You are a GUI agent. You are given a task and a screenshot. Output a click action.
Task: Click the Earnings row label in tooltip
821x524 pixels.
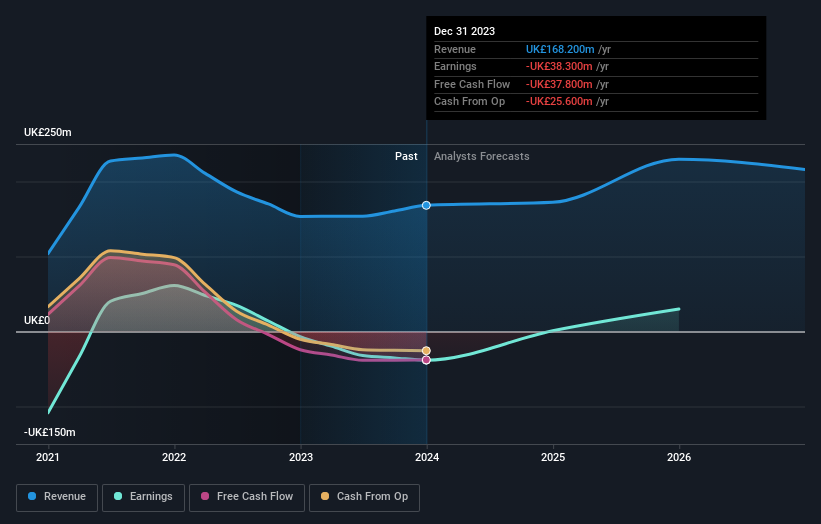pyautogui.click(x=455, y=66)
